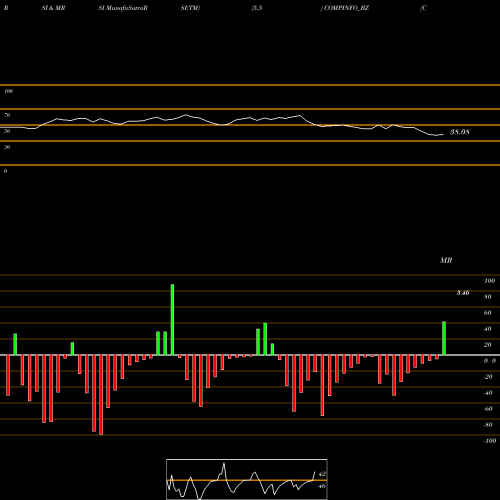Screen dimensions: 500x500
Task: Click the 'SI MunafaSutraR' header text
Action: coord(123,8)
